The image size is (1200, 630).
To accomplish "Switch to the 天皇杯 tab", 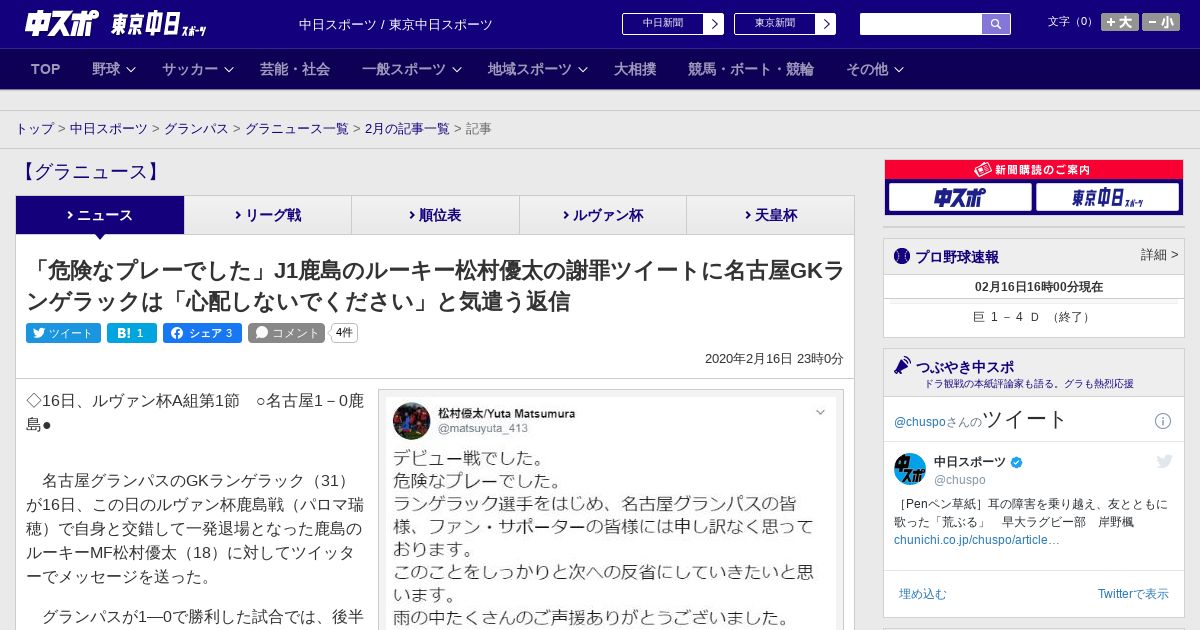I will 770,215.
